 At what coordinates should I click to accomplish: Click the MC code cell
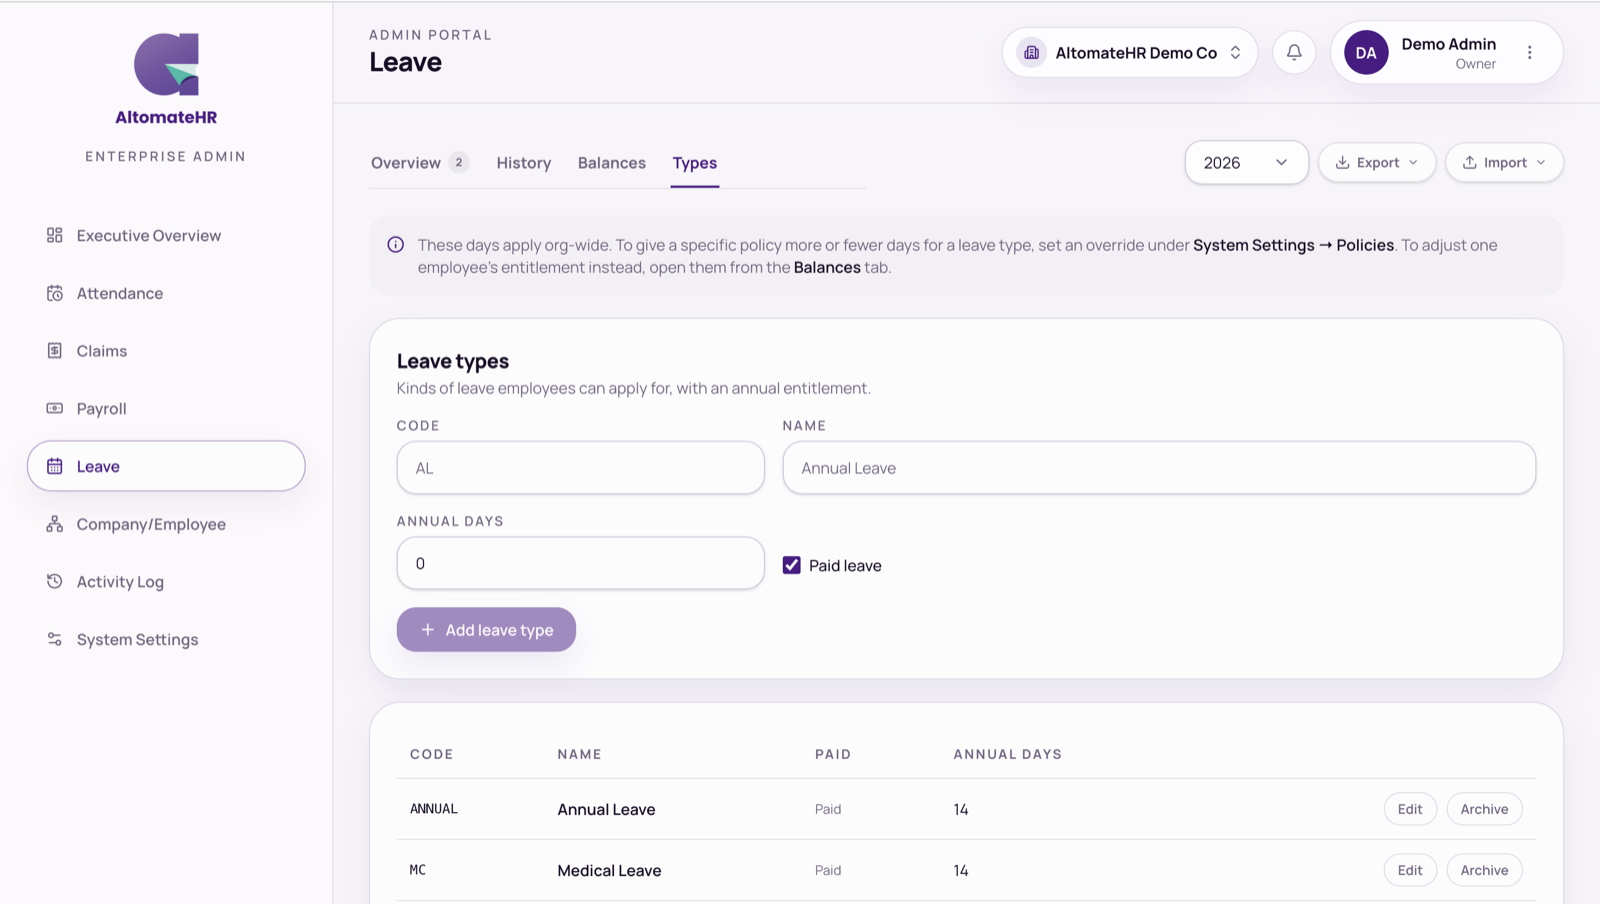tap(418, 870)
